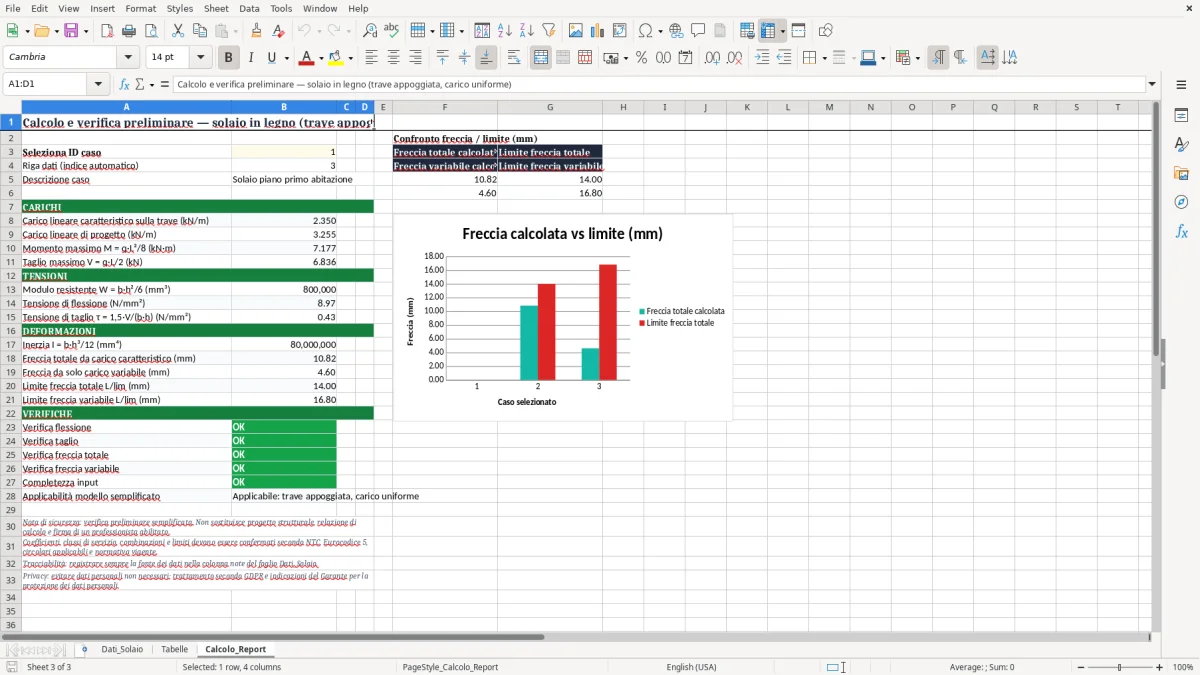
Task: Click the Copy icon
Action: tap(200, 31)
